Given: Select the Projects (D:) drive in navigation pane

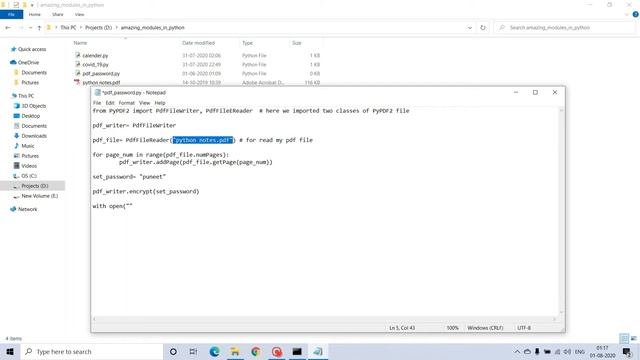Looking at the screenshot, I should (35, 186).
